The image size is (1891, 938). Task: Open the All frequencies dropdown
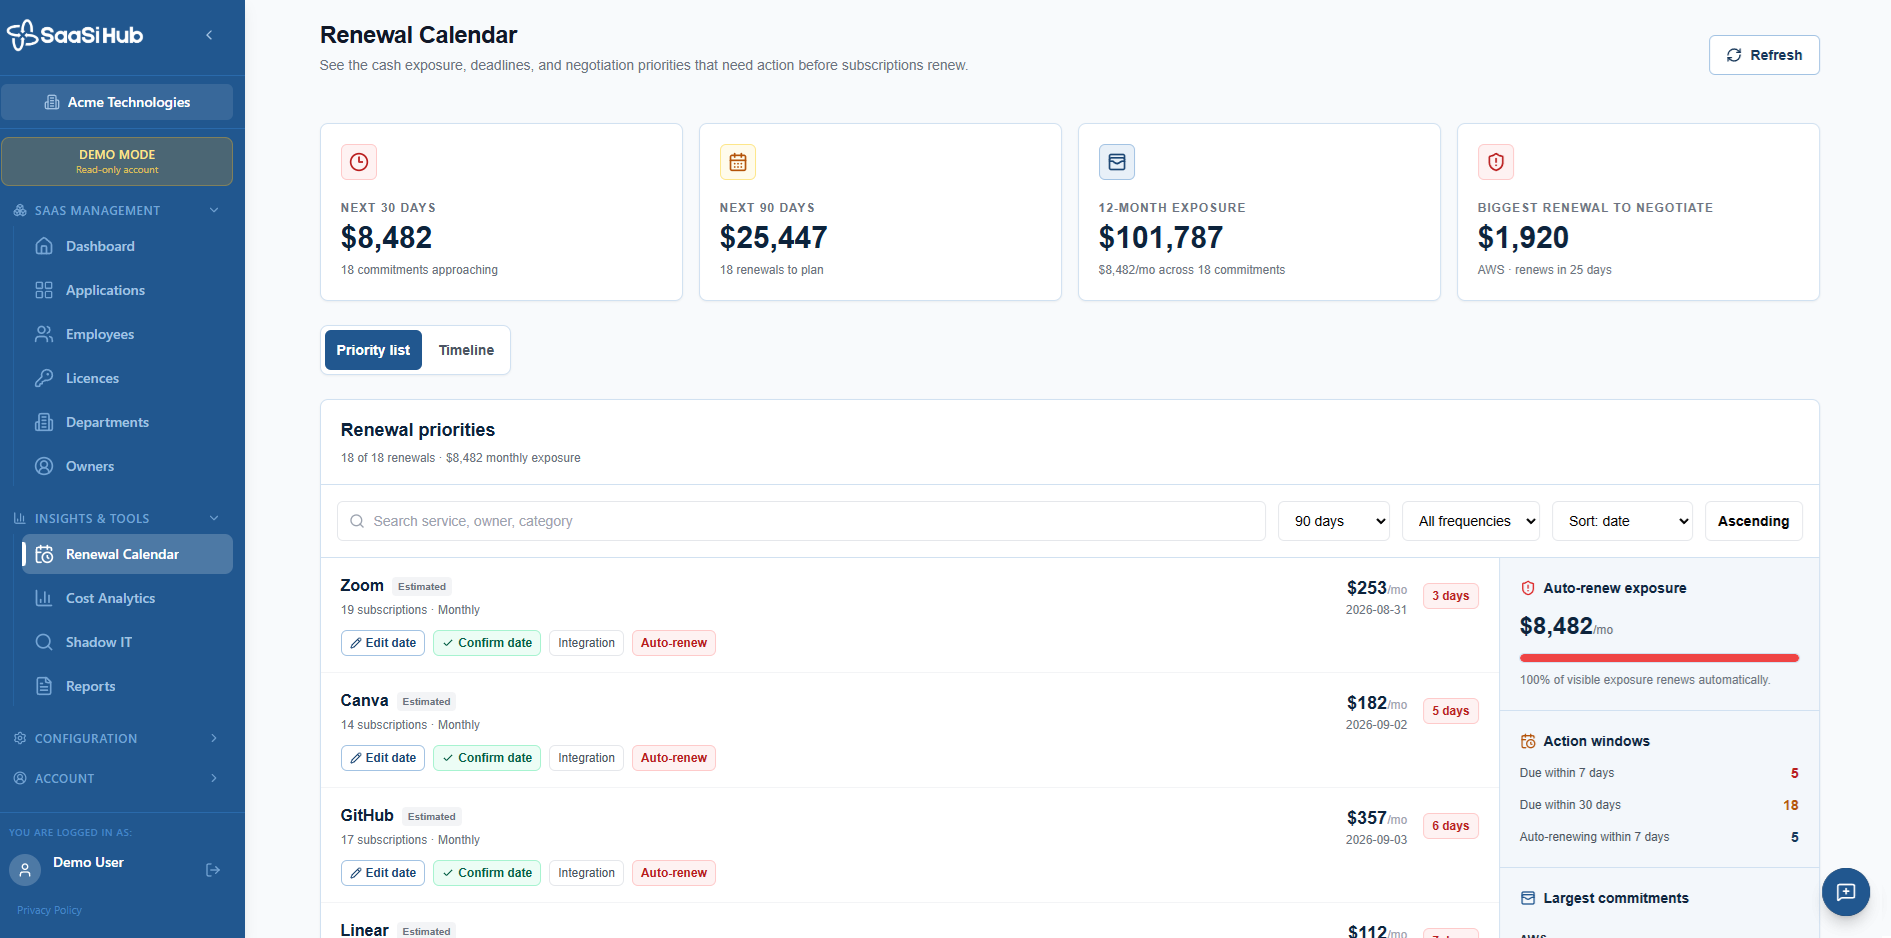1471,521
